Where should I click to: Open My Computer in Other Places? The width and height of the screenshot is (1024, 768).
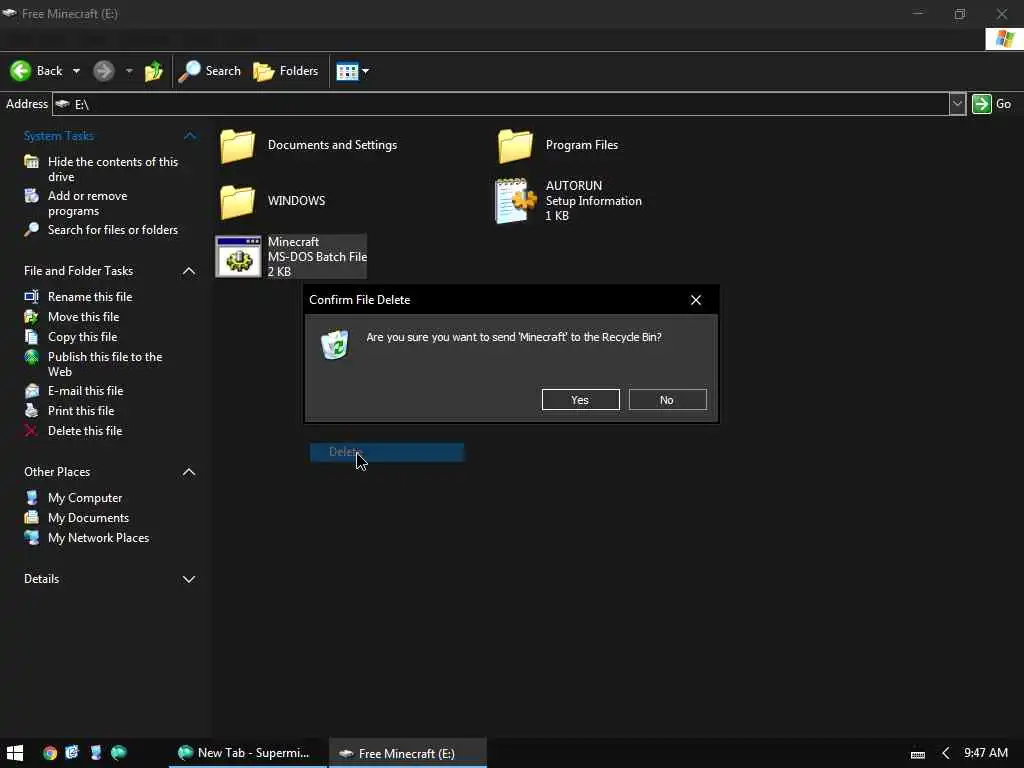[85, 498]
